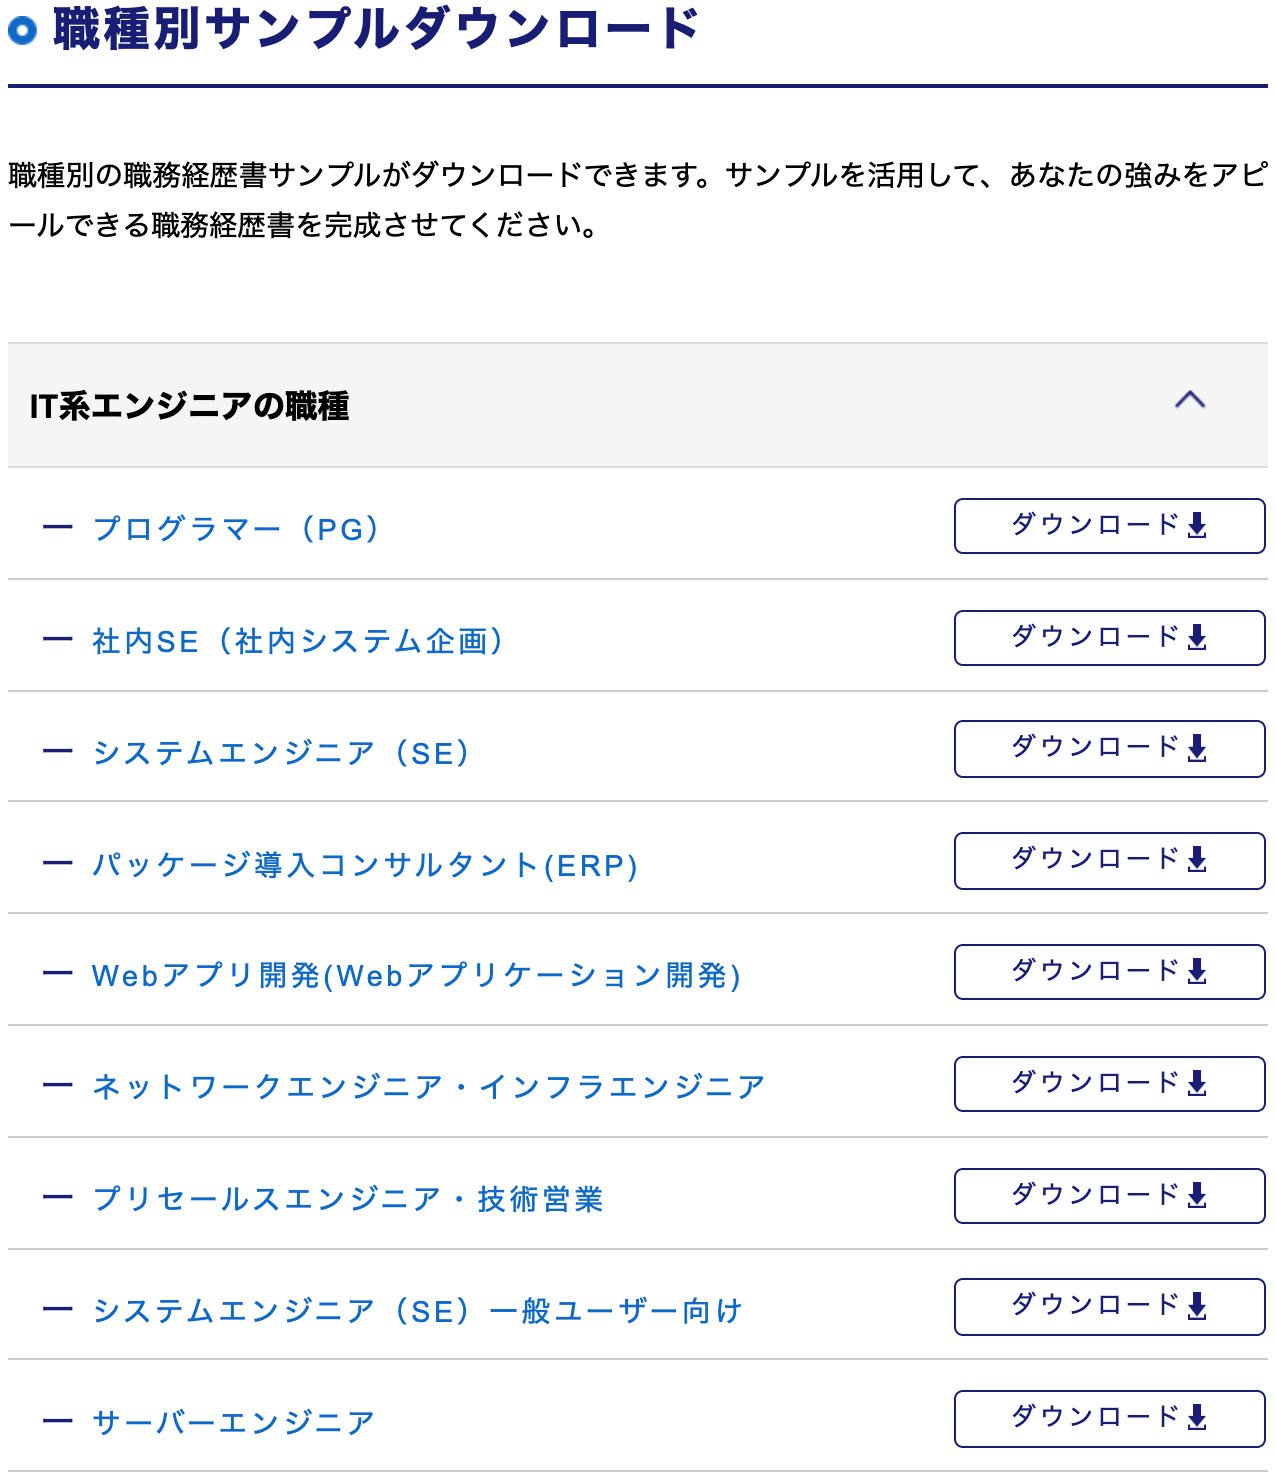Download the SE 一般ユーザー向け sample
Viewport: 1276px width, 1478px height.
coord(1109,1306)
